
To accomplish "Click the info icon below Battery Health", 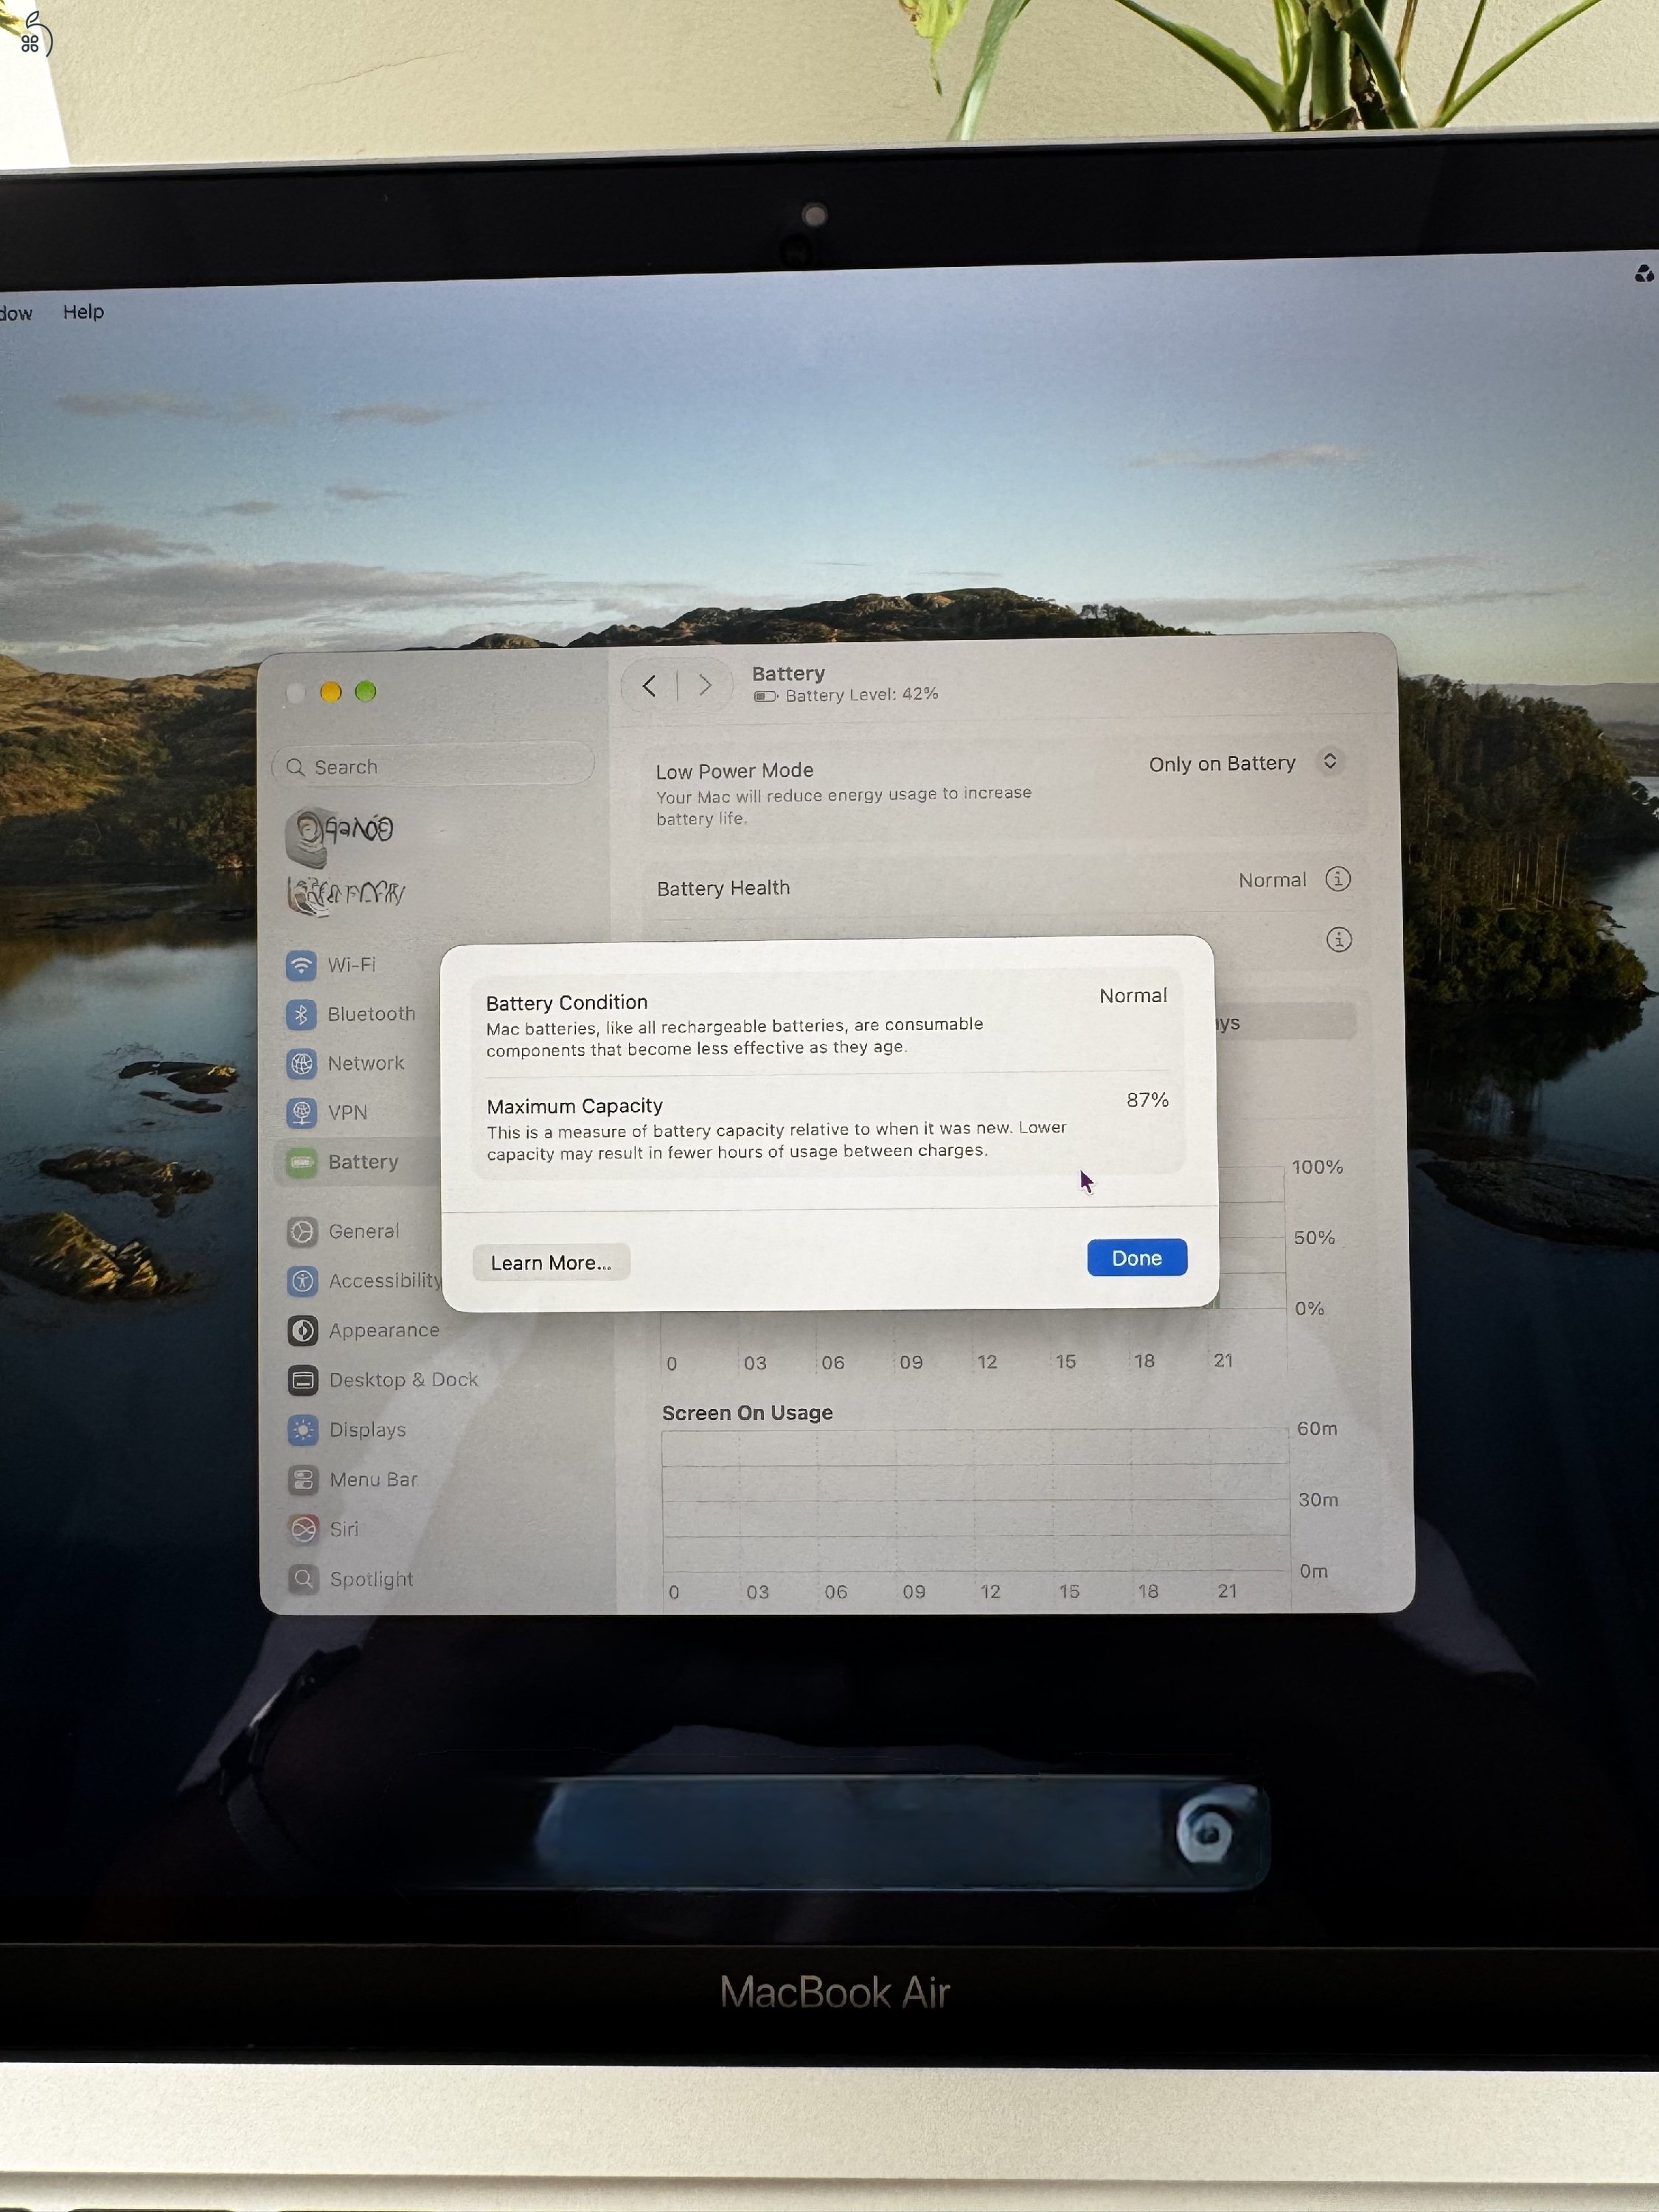I will tap(1338, 940).
